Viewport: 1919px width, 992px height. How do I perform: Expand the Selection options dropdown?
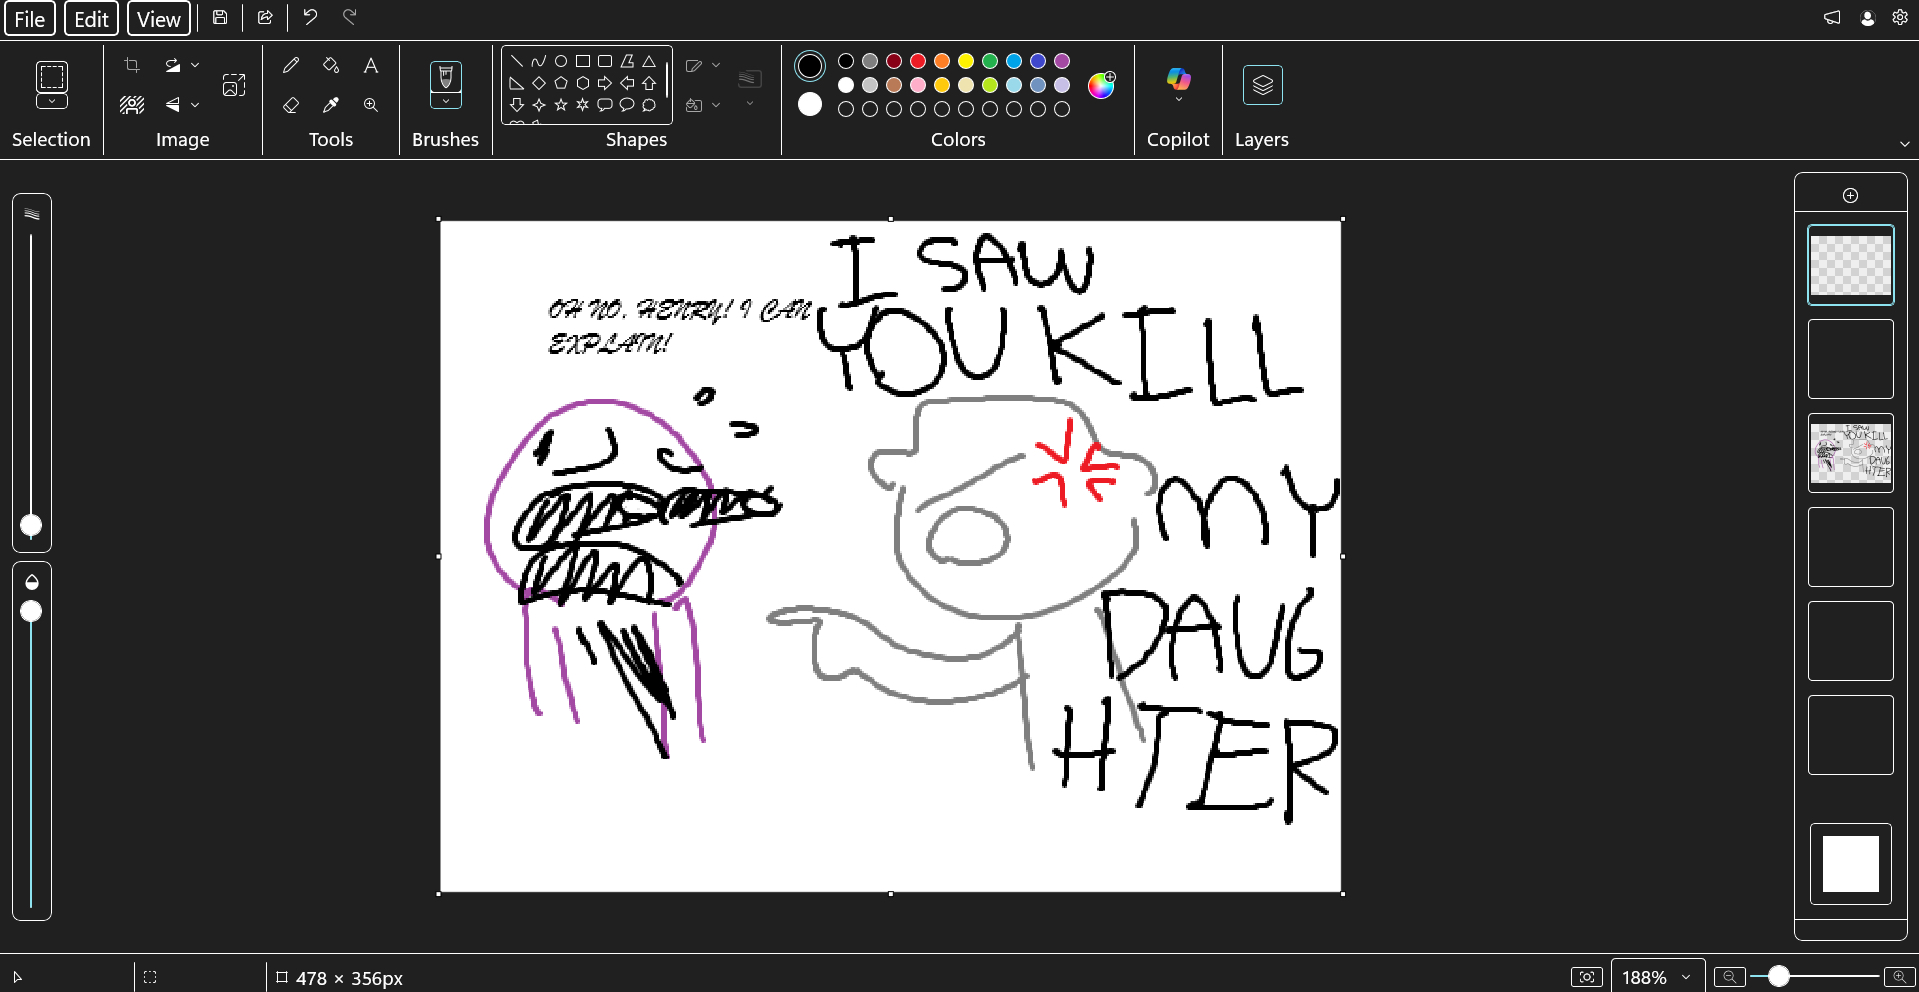click(52, 102)
